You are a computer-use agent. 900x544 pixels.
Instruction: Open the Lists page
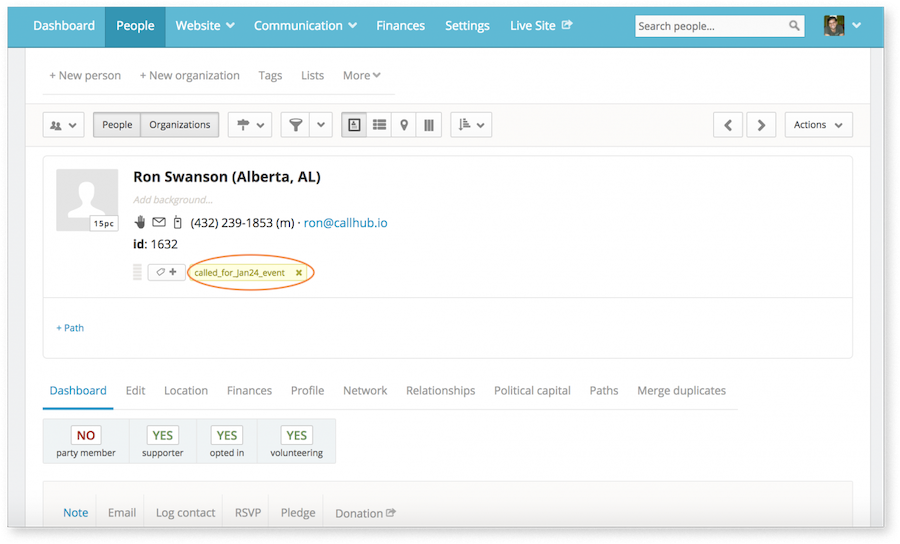point(312,75)
